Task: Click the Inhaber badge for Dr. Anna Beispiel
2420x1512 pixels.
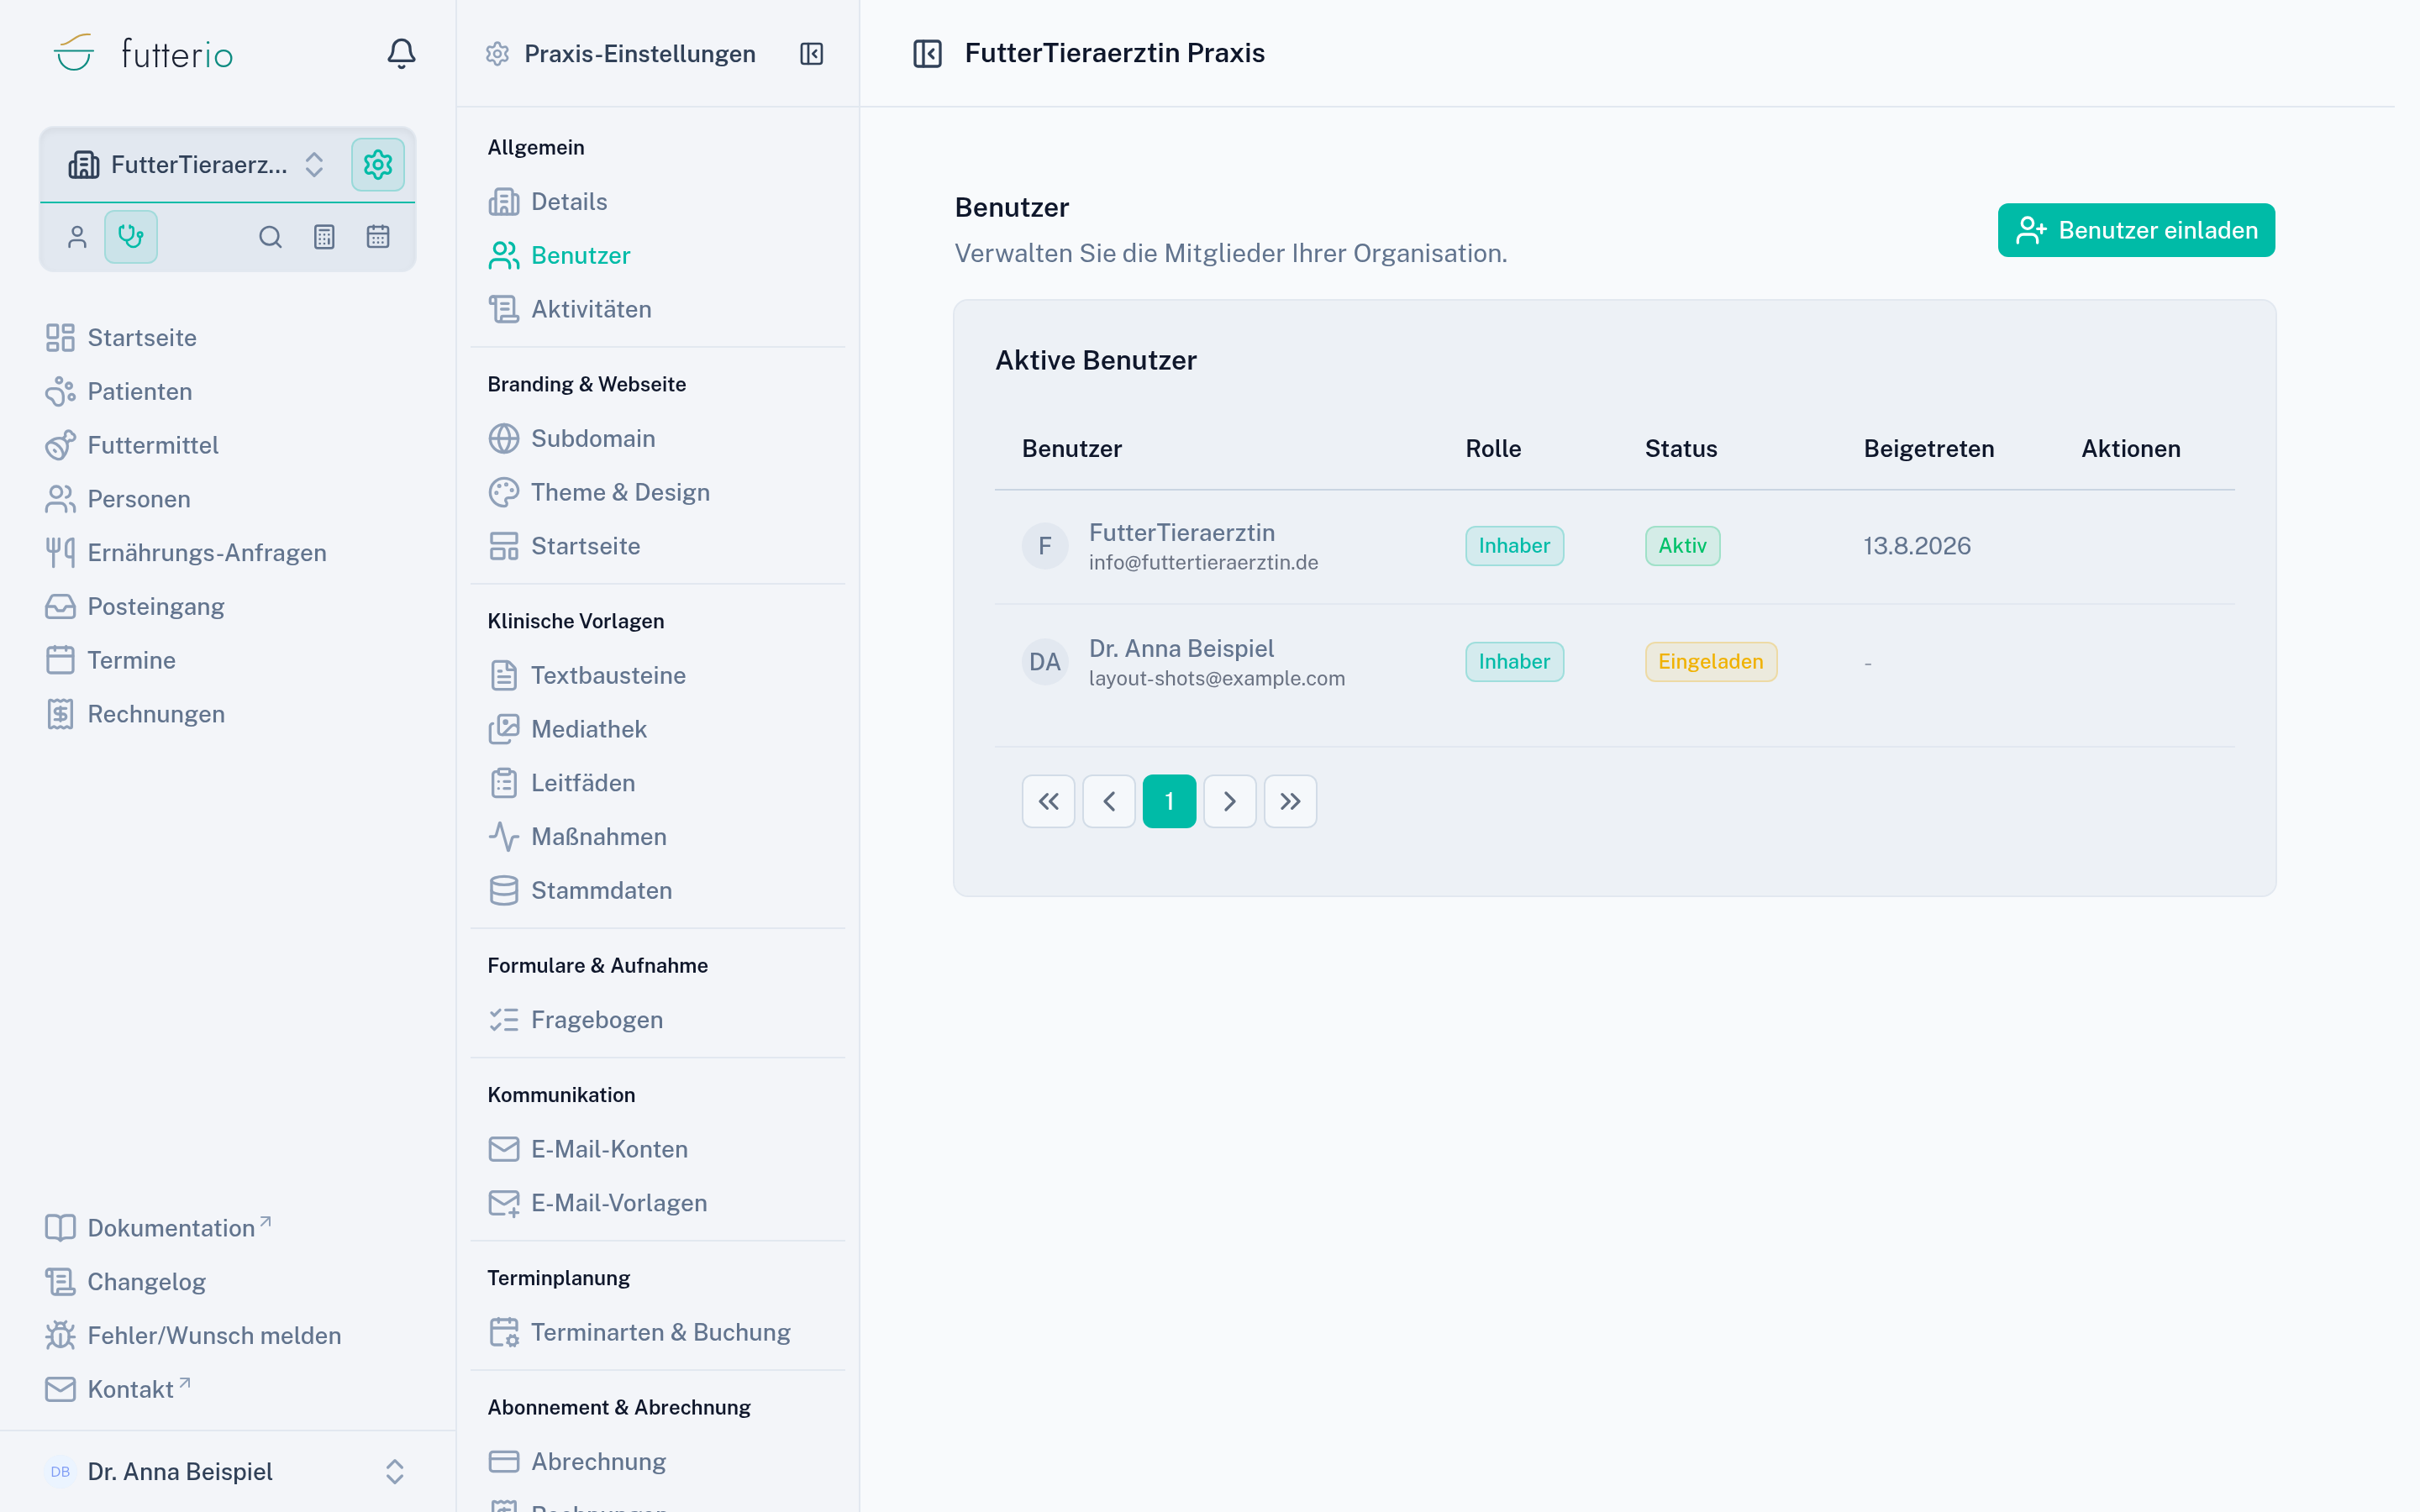Action: [x=1514, y=662]
